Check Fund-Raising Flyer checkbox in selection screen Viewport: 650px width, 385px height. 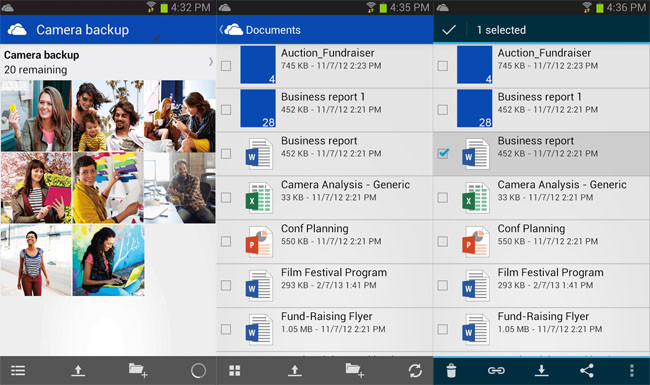[443, 329]
